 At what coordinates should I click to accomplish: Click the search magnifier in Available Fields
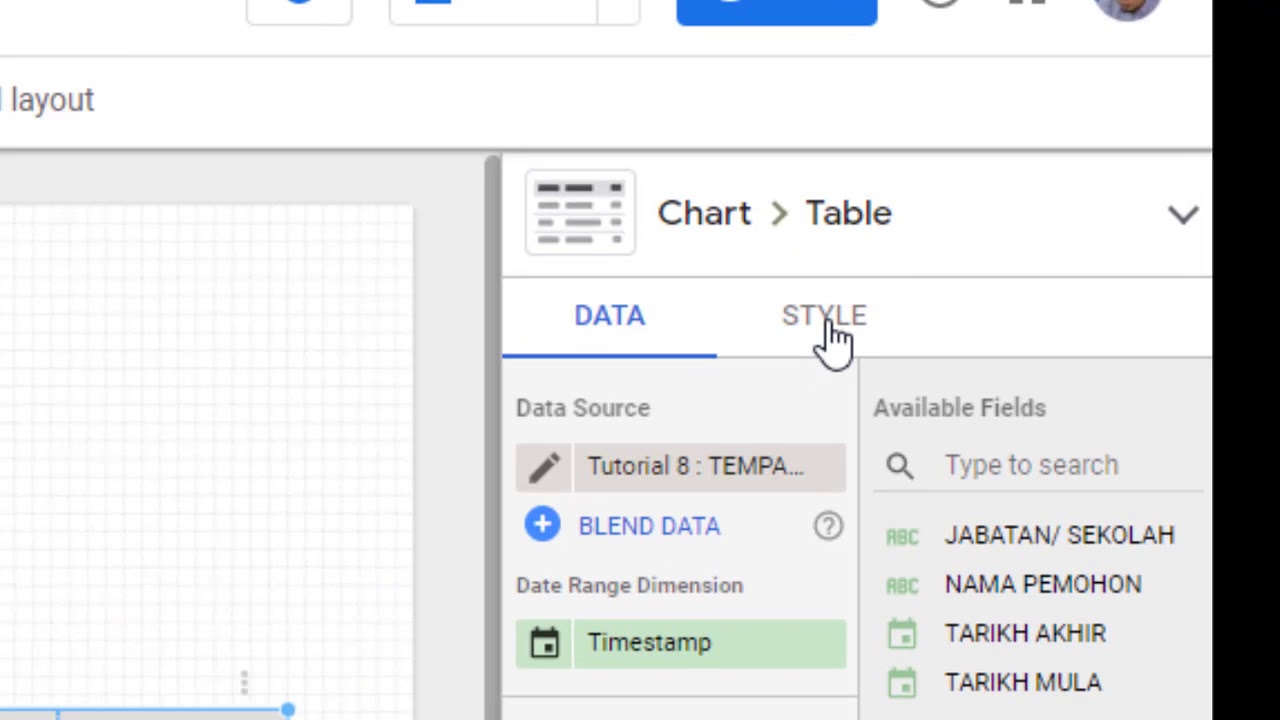(x=899, y=465)
